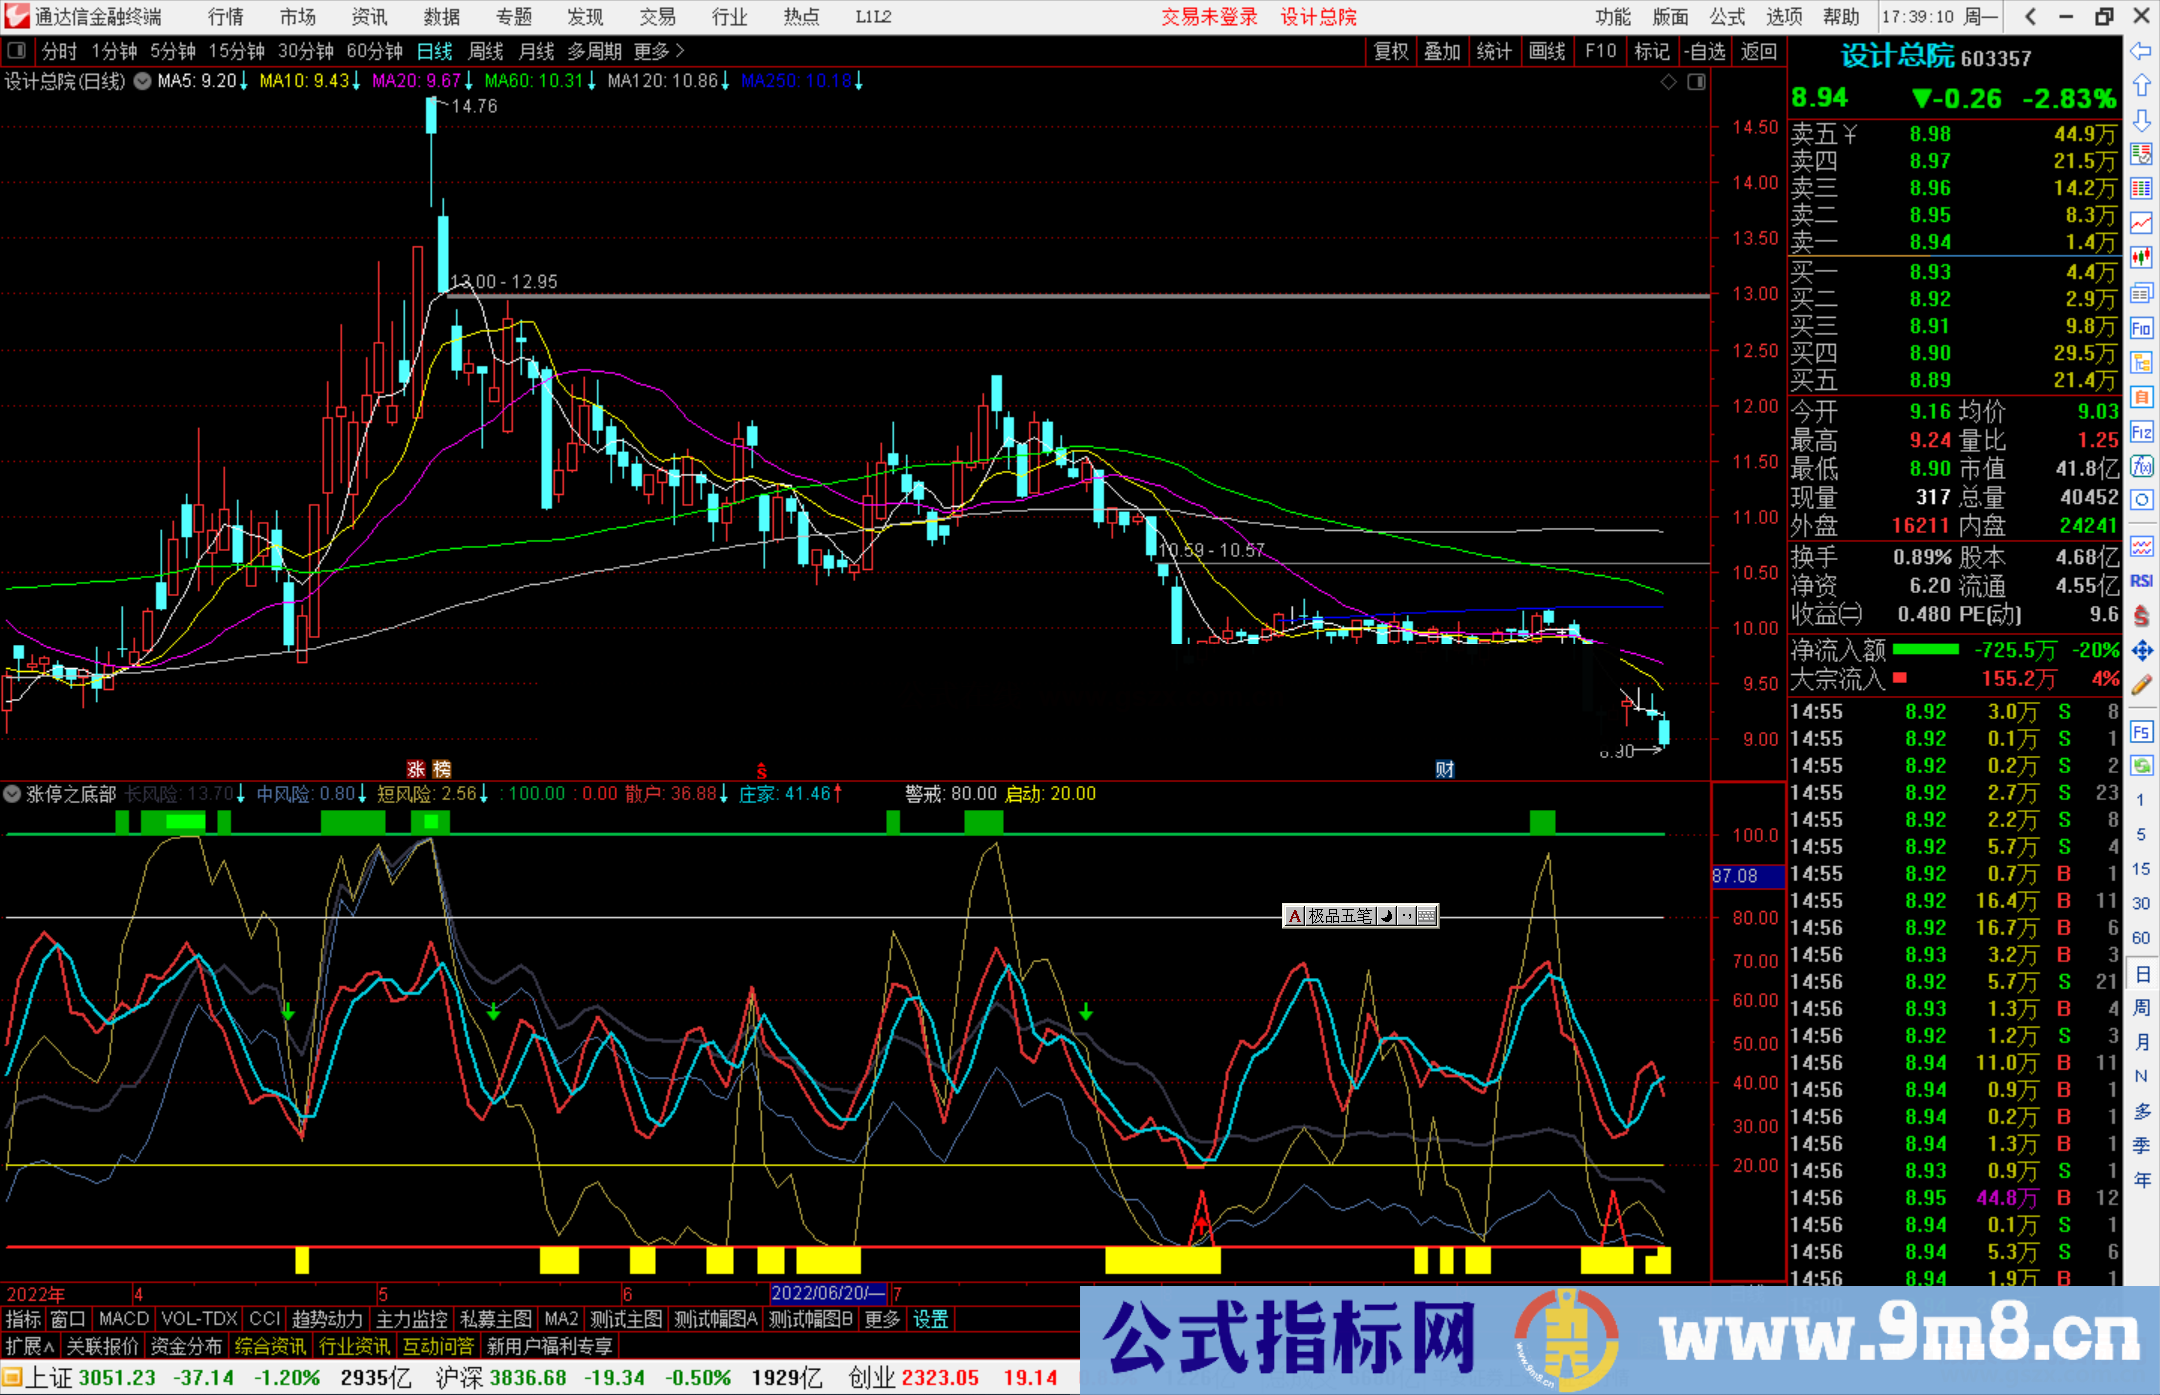The height and width of the screenshot is (1395, 2160).
Task: Toggle -自选 watchlist removal
Action: click(x=1706, y=51)
